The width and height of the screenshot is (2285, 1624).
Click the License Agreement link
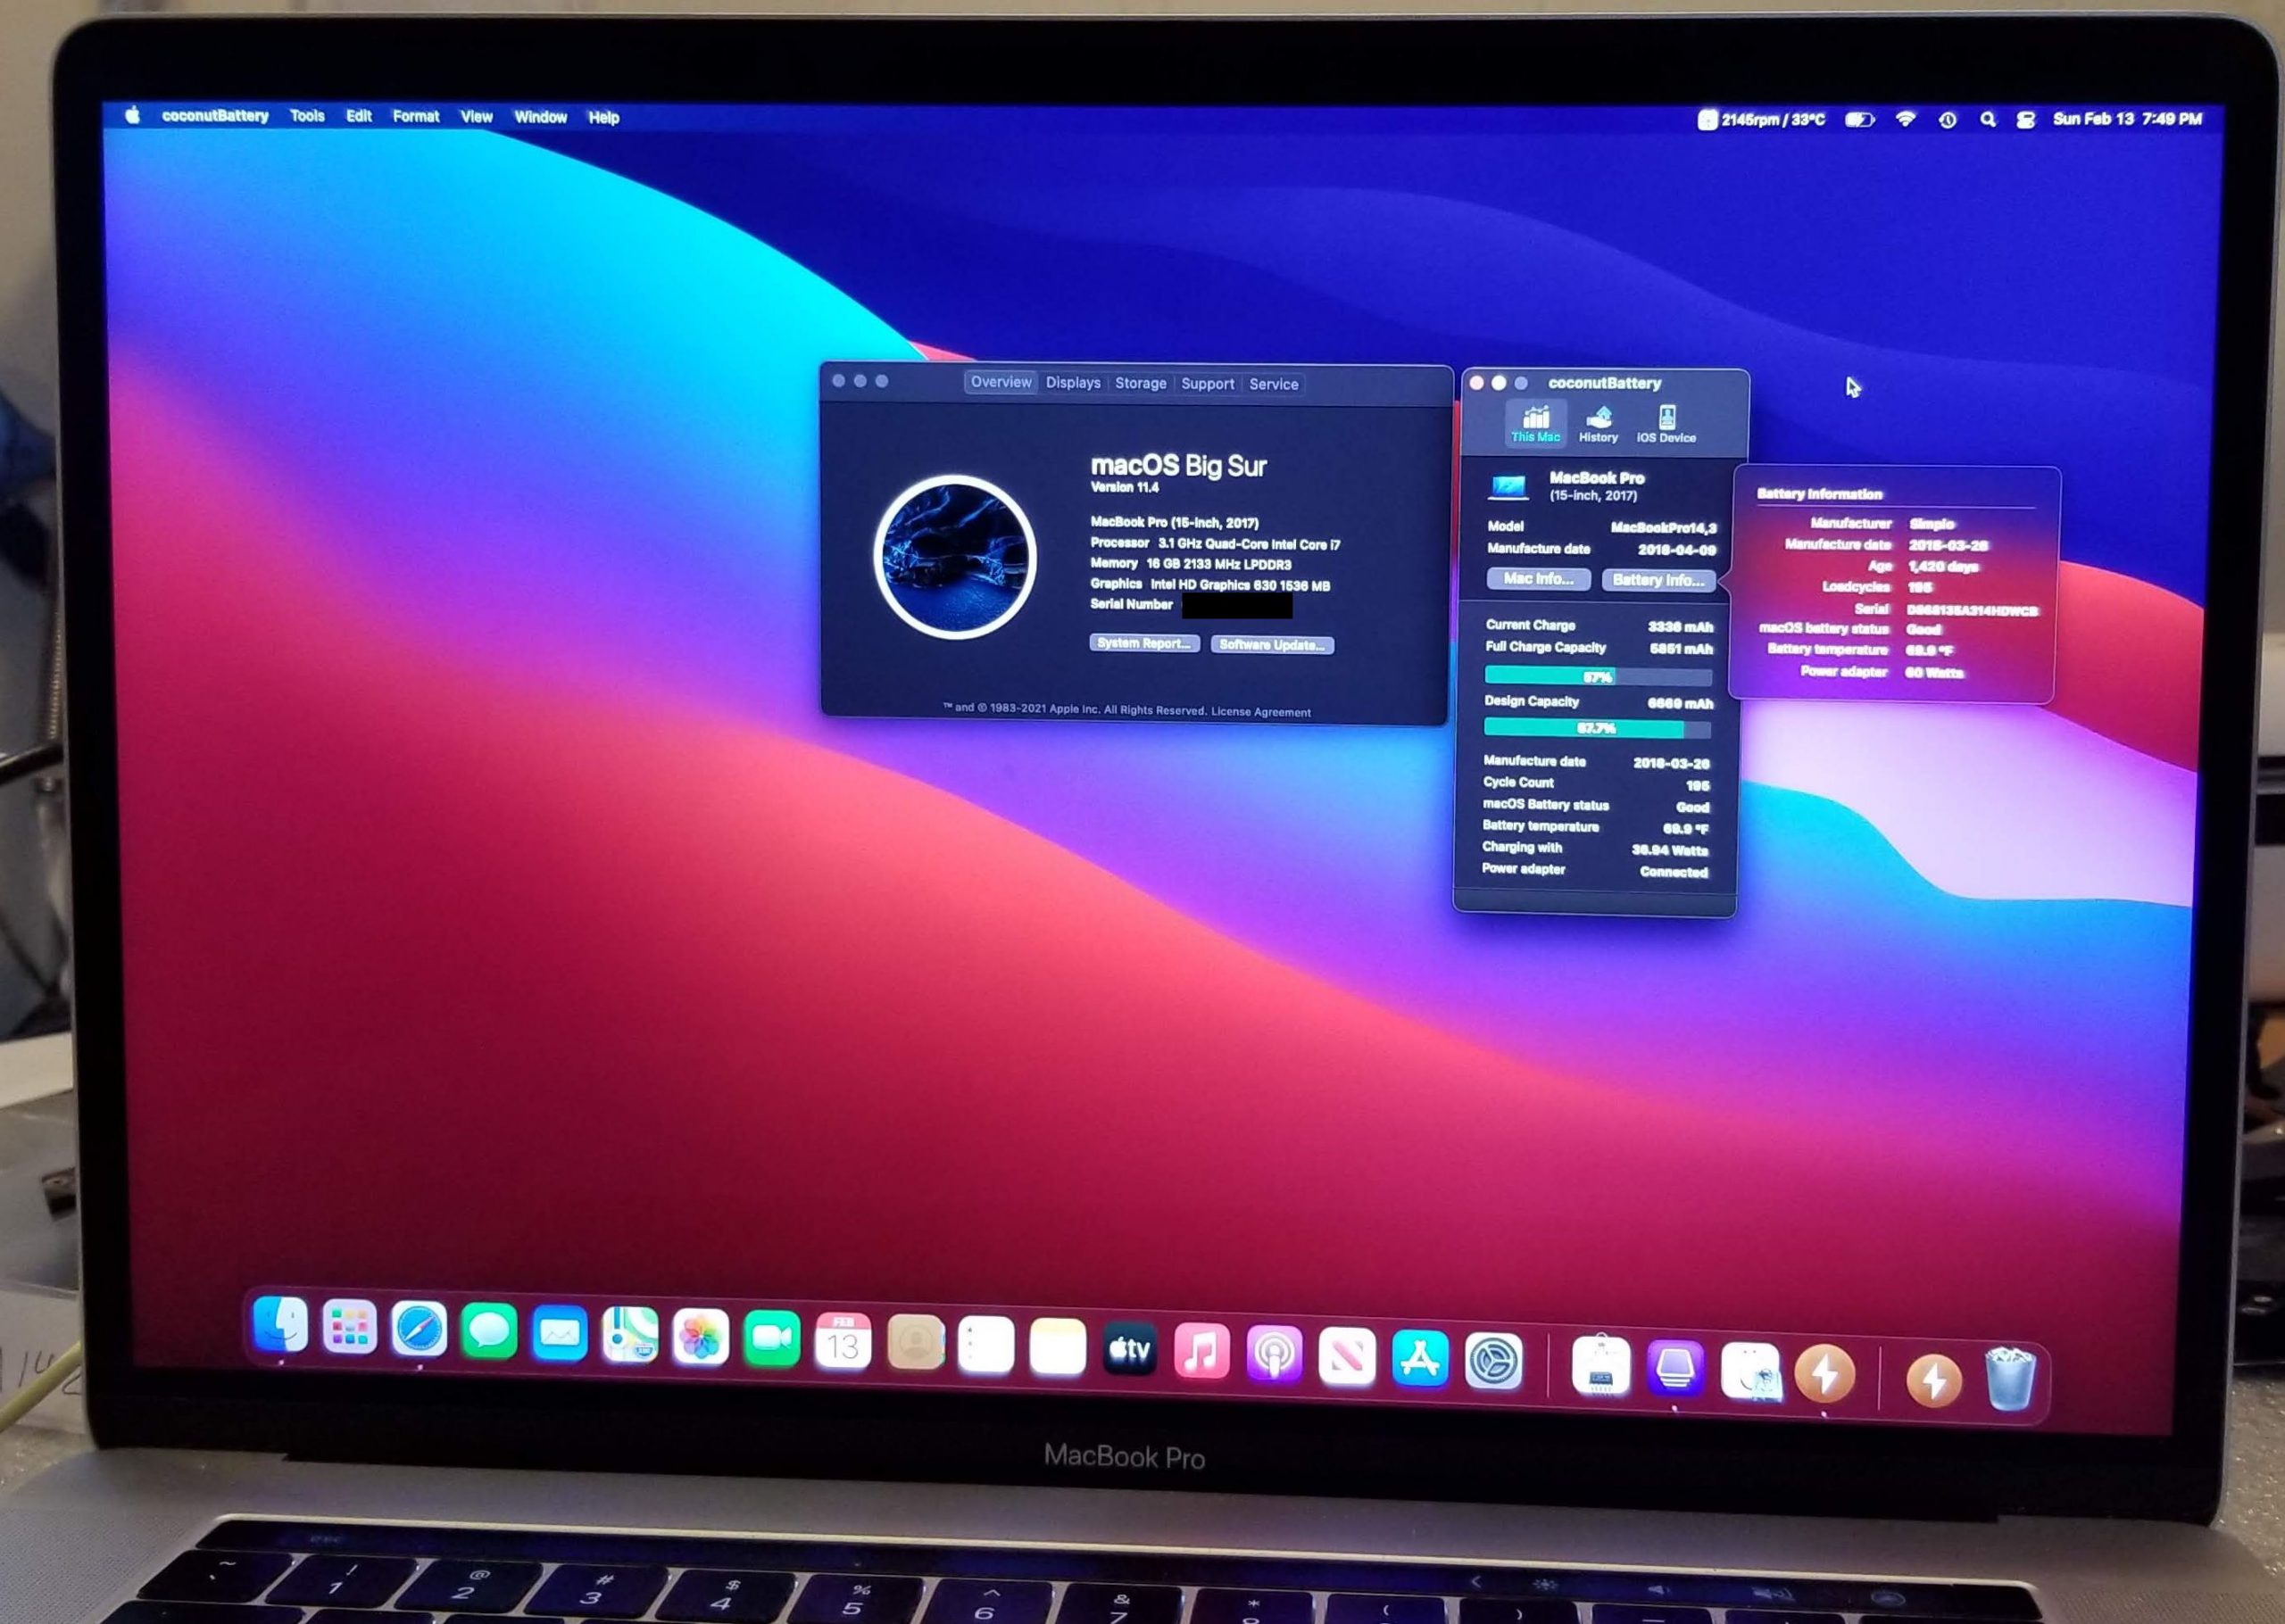pos(1260,712)
